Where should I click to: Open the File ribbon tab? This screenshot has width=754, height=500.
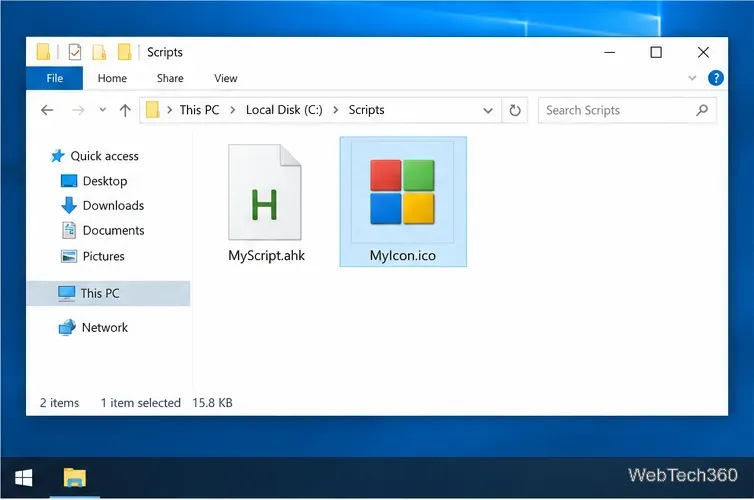(x=54, y=78)
